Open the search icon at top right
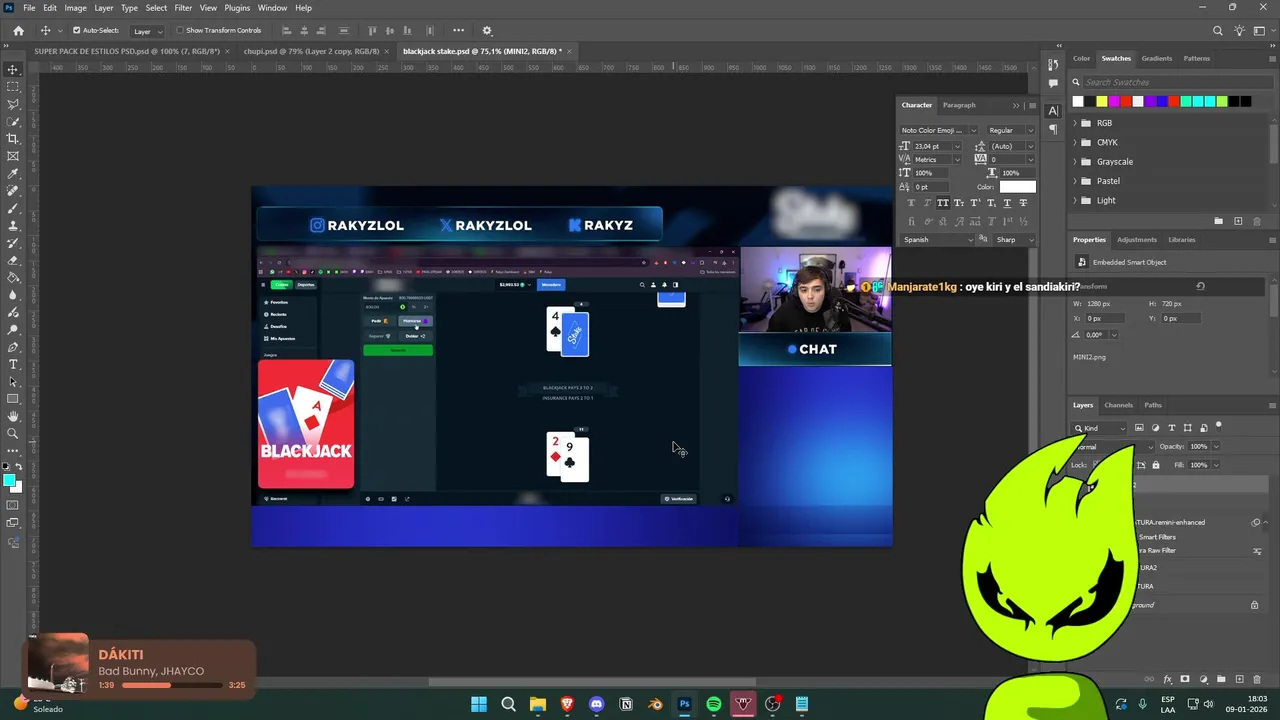This screenshot has height=720, width=1280. coord(1218,30)
